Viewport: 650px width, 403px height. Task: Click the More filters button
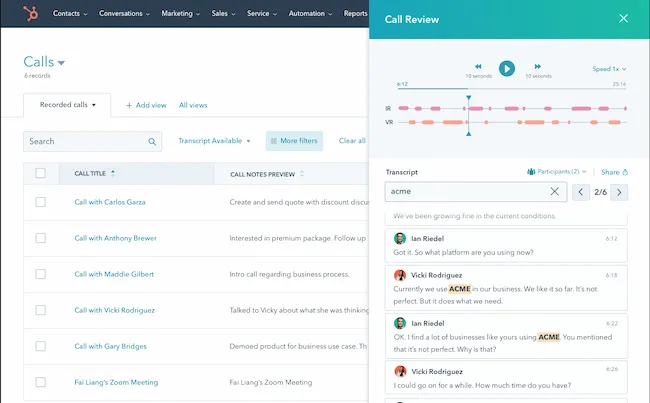(x=294, y=141)
